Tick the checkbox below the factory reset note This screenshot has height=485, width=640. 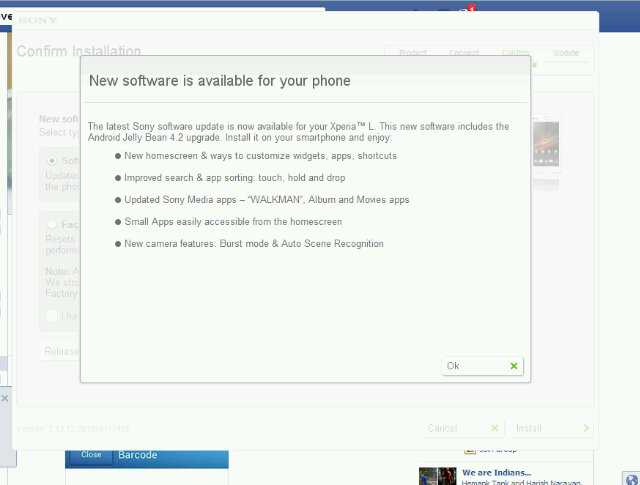52,316
